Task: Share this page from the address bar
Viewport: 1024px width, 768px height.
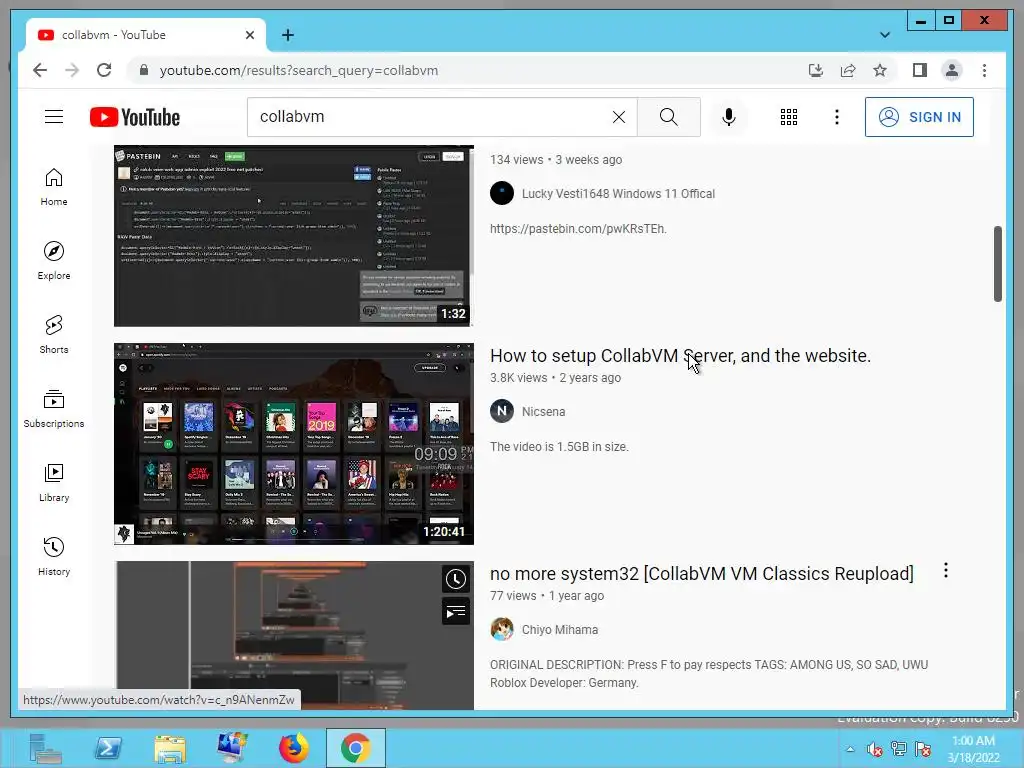Action: point(848,71)
